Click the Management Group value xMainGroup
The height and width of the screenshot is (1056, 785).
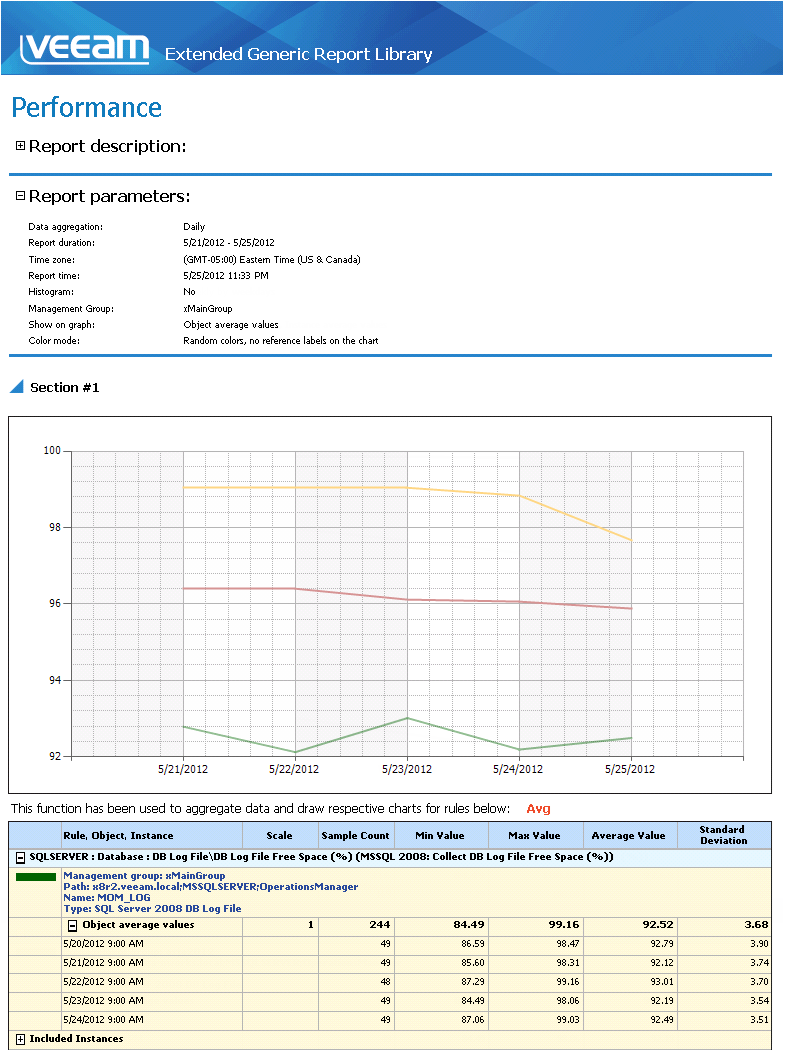coord(208,308)
